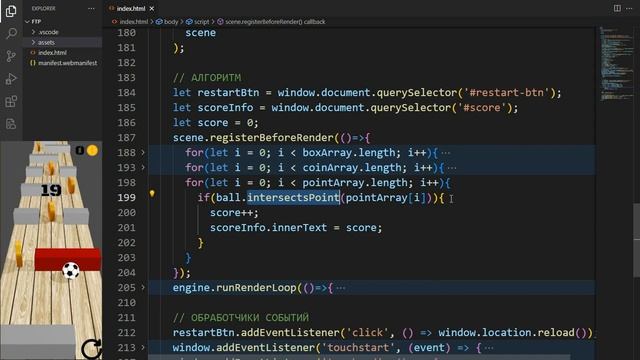The height and width of the screenshot is (360, 640).
Task: Open editor more actions menu
Action: pos(629,8)
